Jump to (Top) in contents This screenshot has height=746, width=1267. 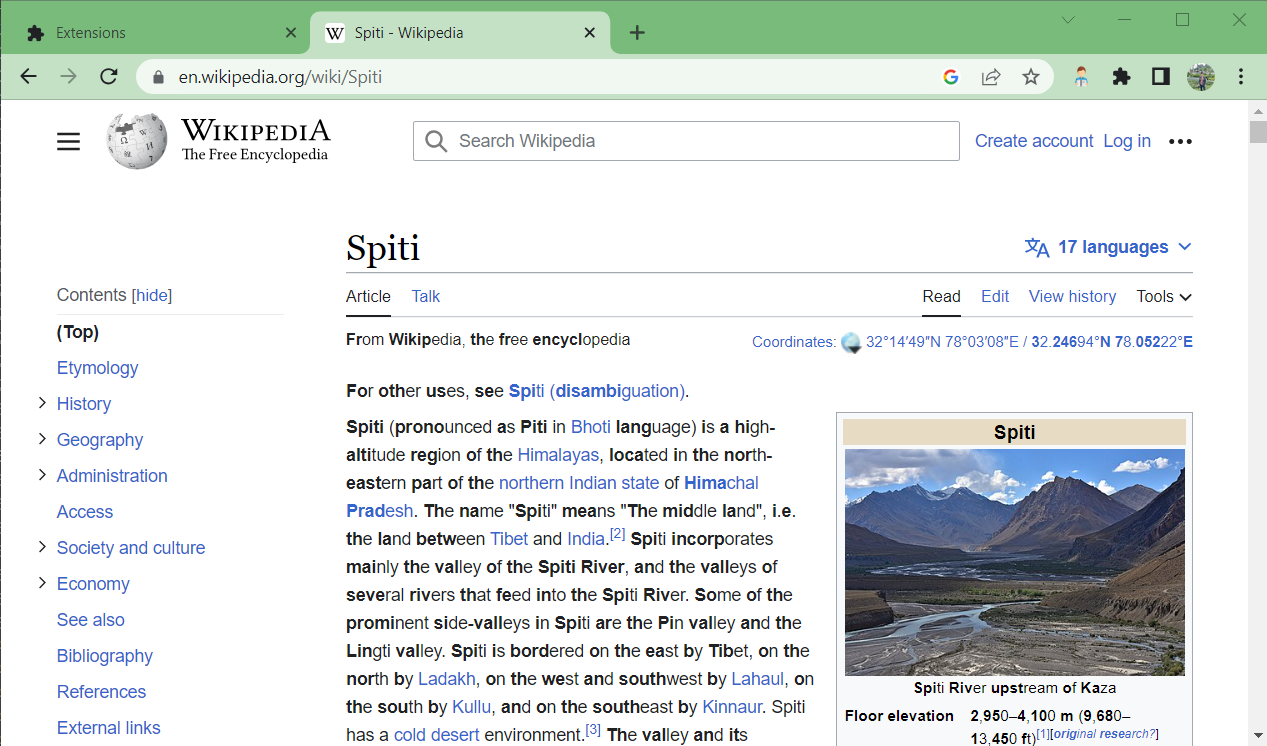point(78,332)
